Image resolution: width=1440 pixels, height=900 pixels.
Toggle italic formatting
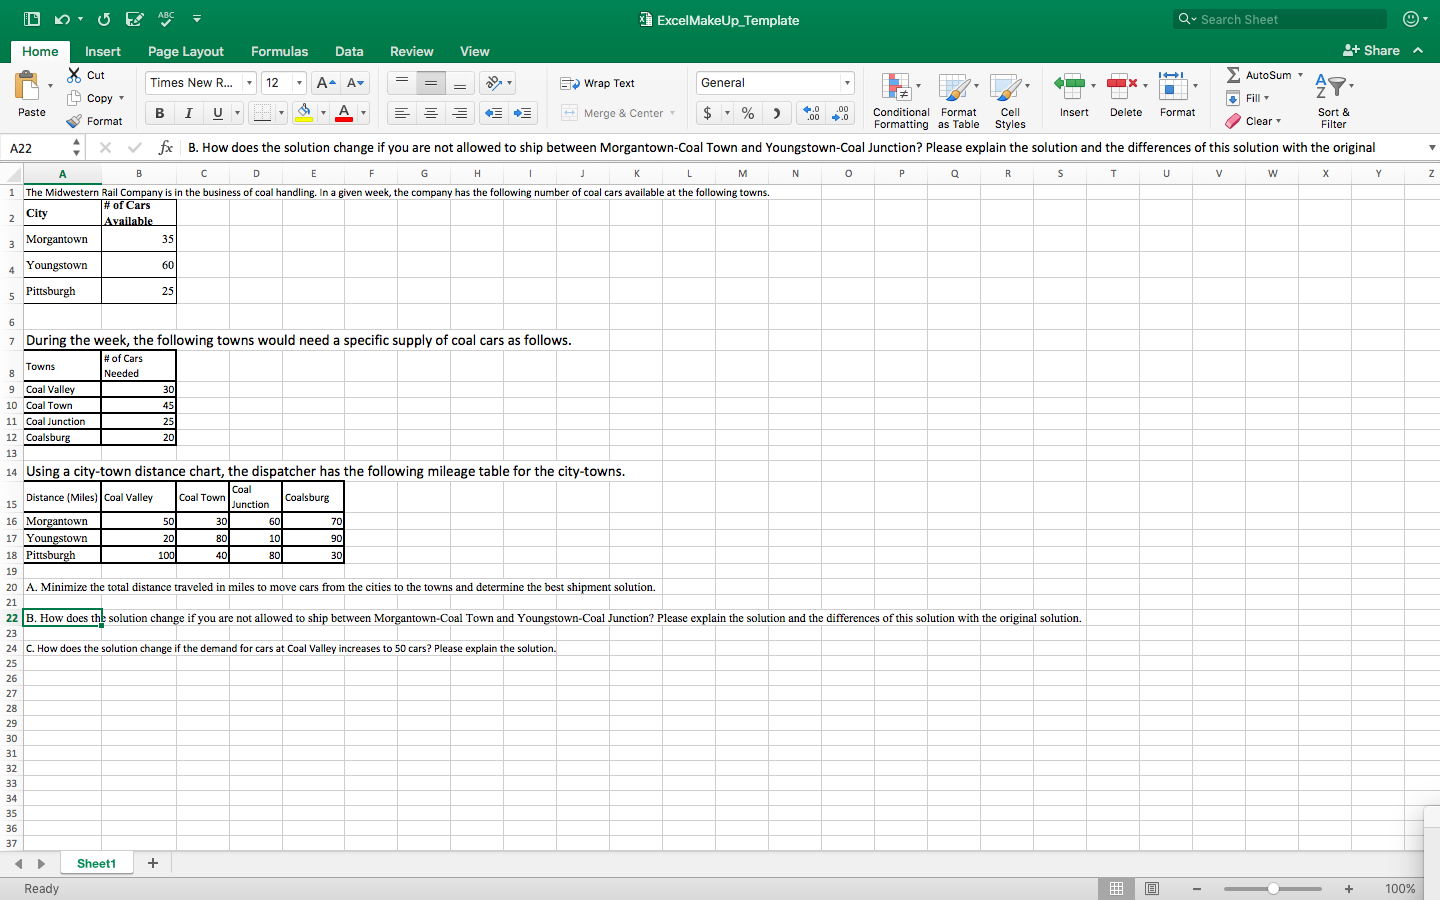tap(187, 112)
